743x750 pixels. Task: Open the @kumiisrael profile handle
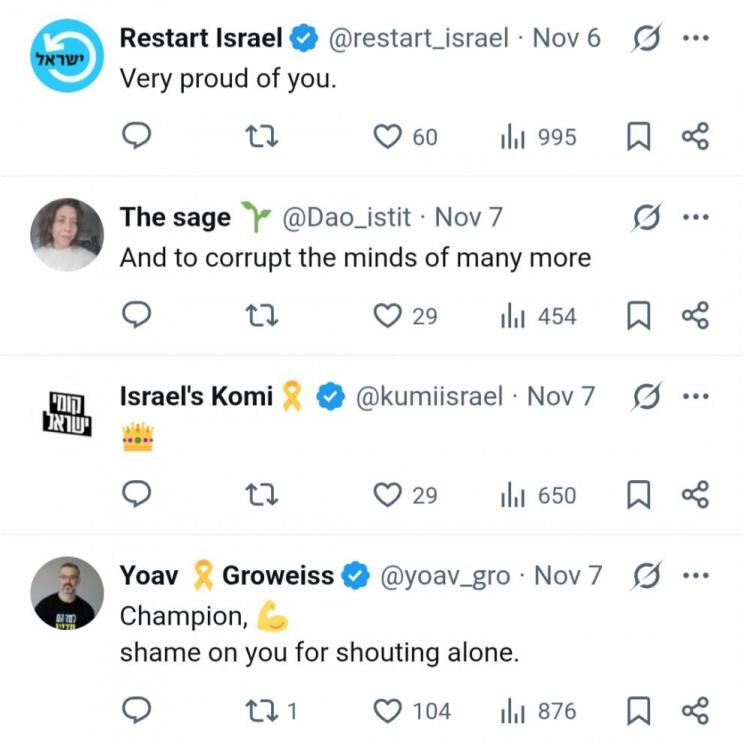(430, 396)
